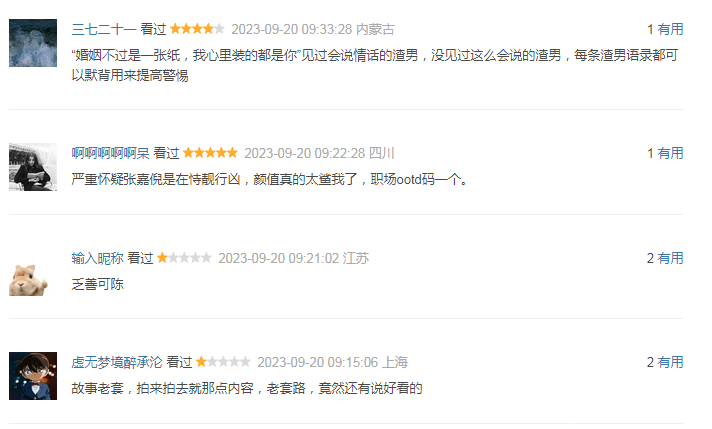This screenshot has width=712, height=429.
Task: Open user profile link 啊啊啊啊啊呆
Action: [x=110, y=153]
